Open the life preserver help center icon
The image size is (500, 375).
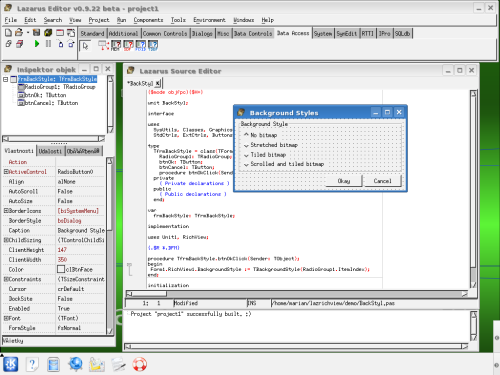(x=139, y=364)
